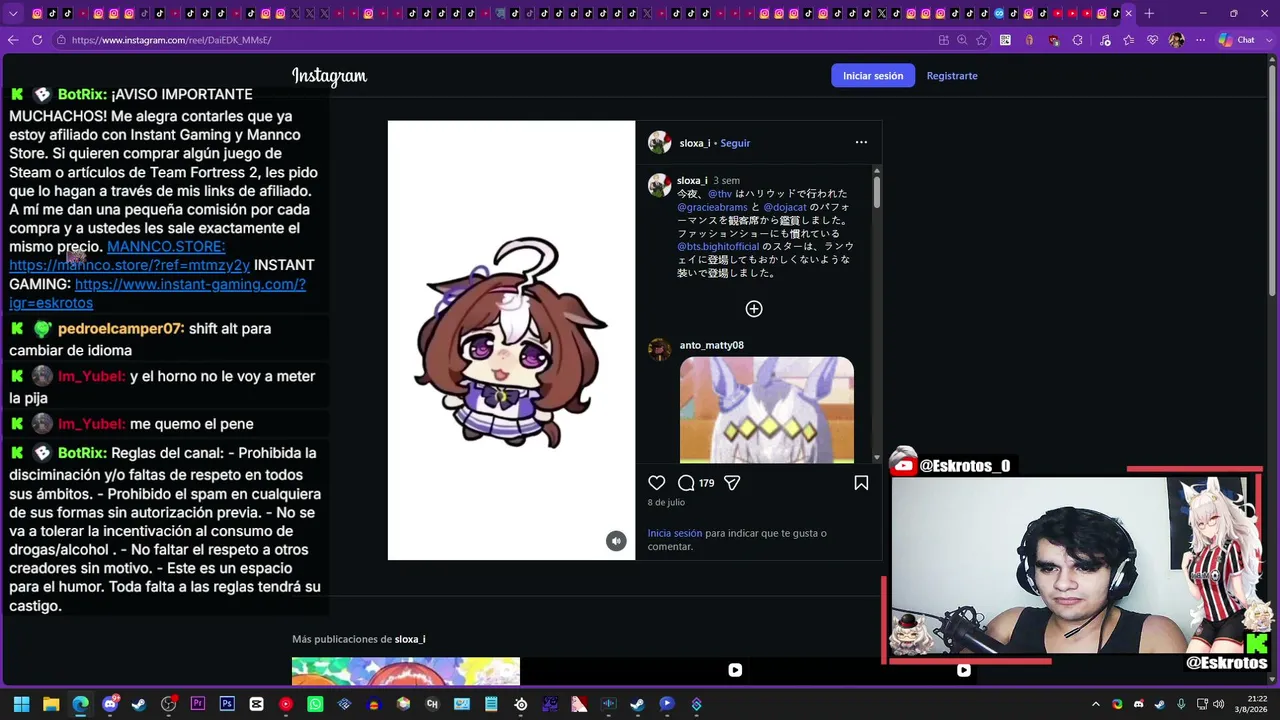Open the @gracieabrams mention link
The image size is (1280, 720).
coord(712,207)
